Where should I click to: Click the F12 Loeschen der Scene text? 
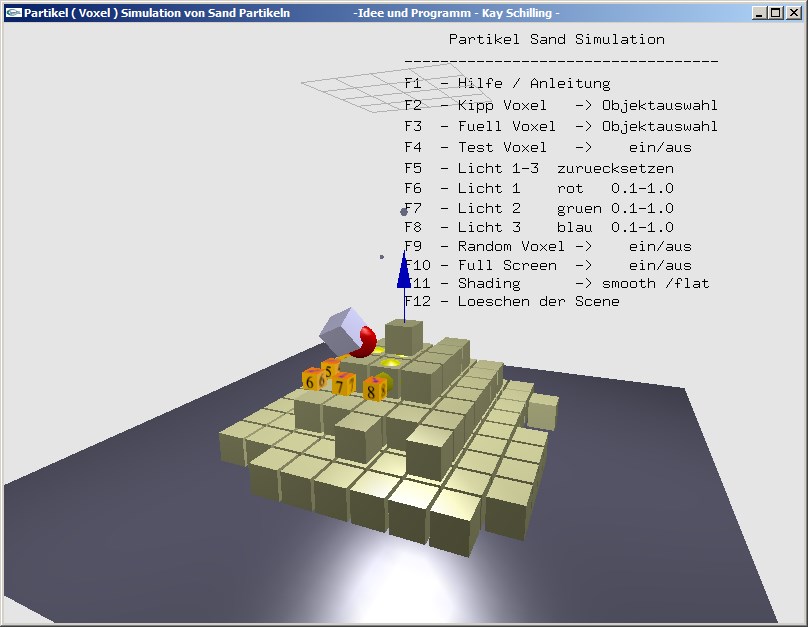pyautogui.click(x=512, y=301)
